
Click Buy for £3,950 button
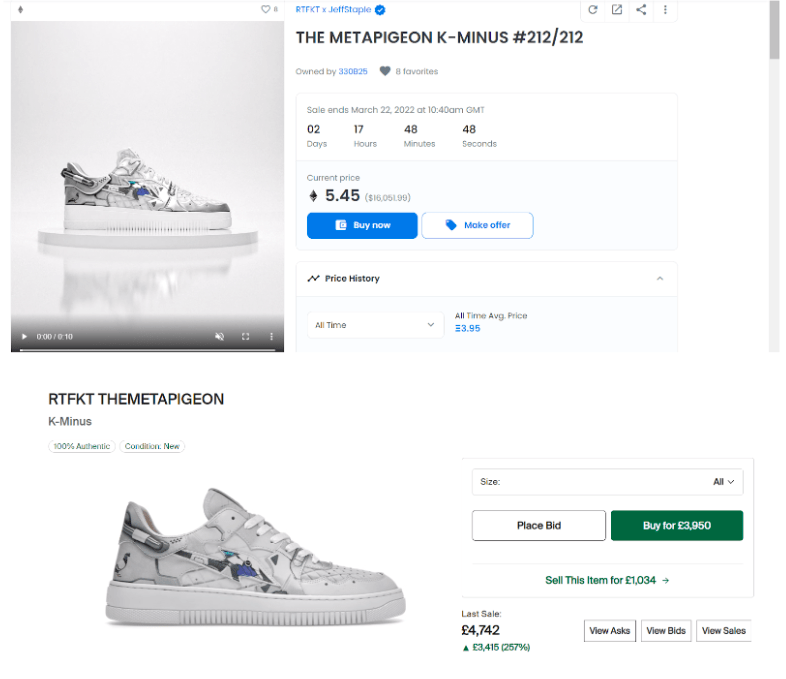677,526
